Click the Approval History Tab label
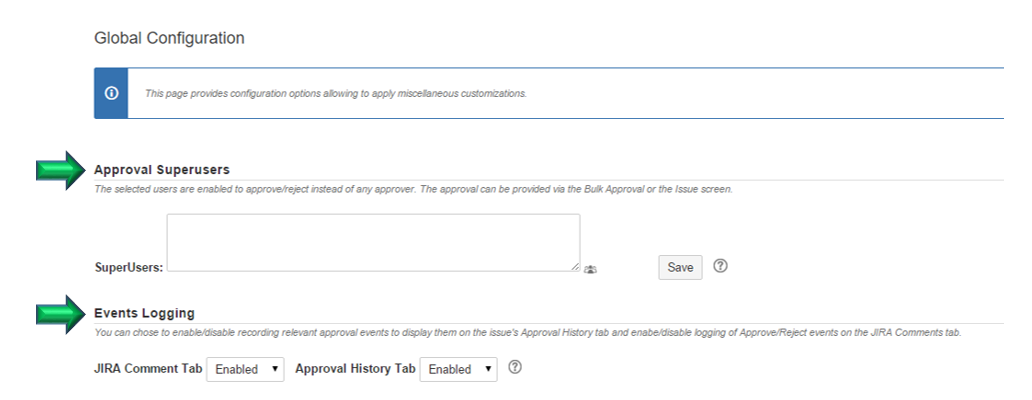Viewport: 1032px width, 400px height. coord(355,368)
